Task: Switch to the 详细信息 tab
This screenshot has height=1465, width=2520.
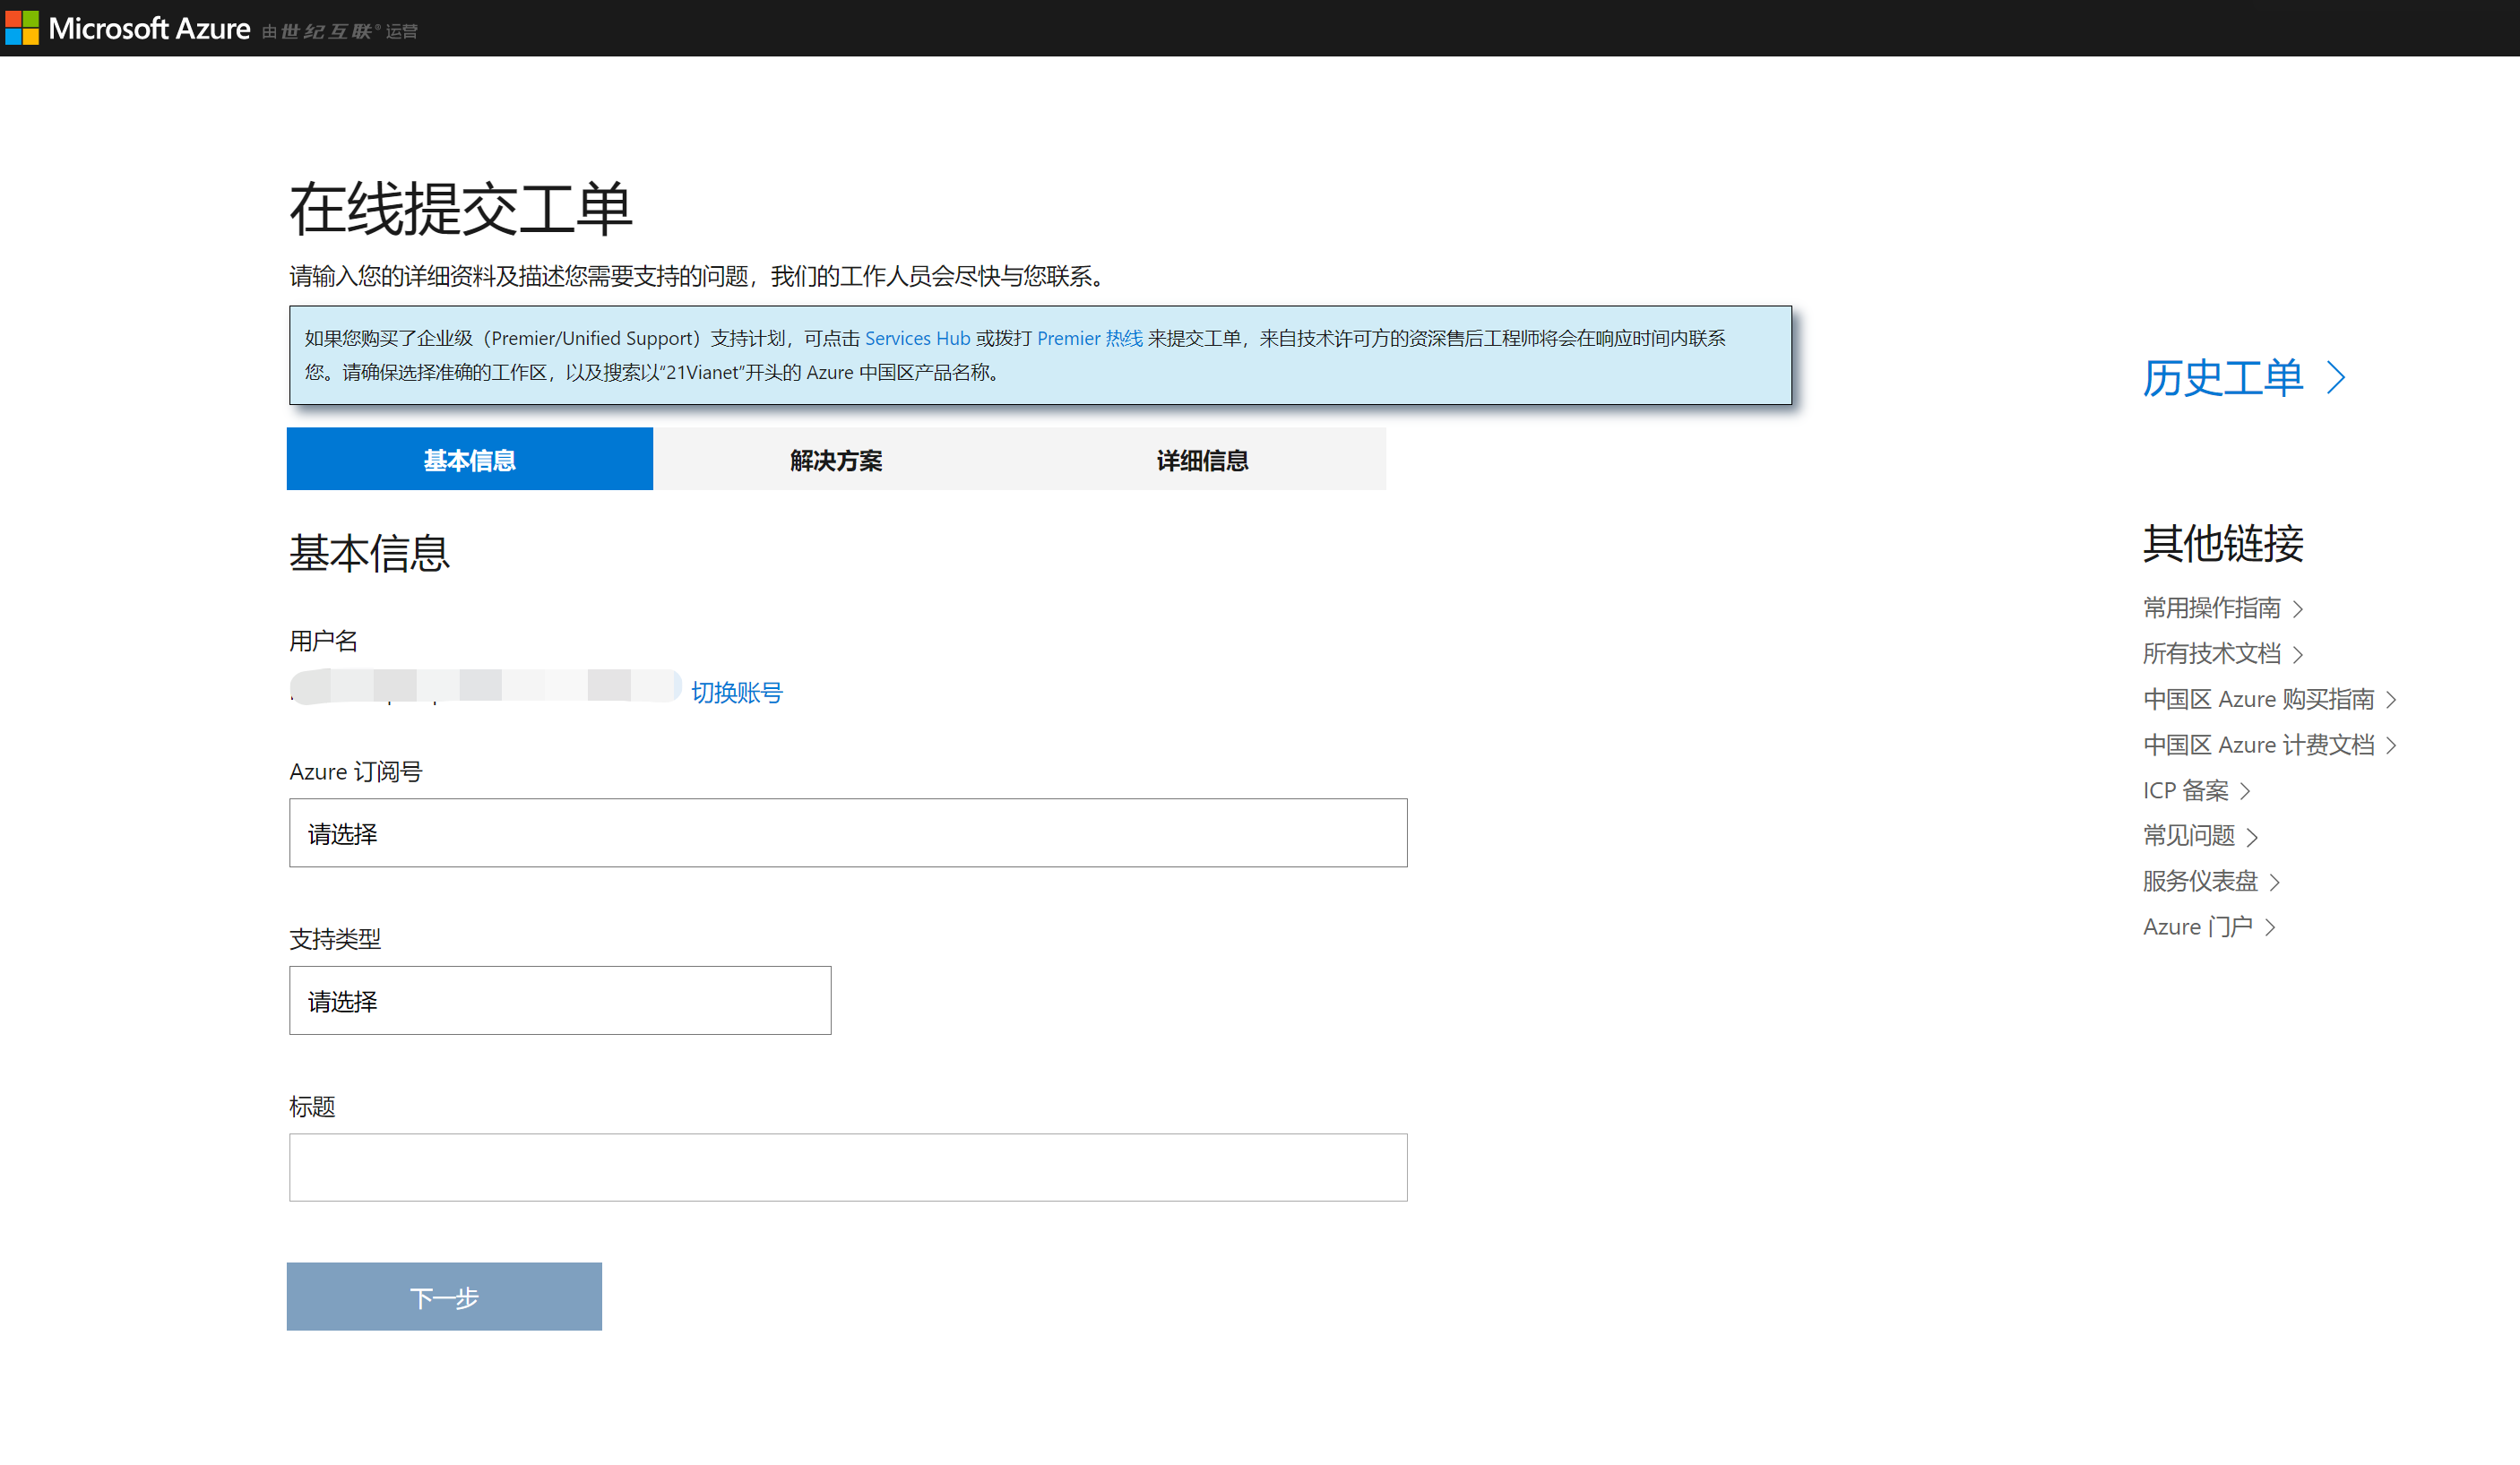Action: [1201, 460]
